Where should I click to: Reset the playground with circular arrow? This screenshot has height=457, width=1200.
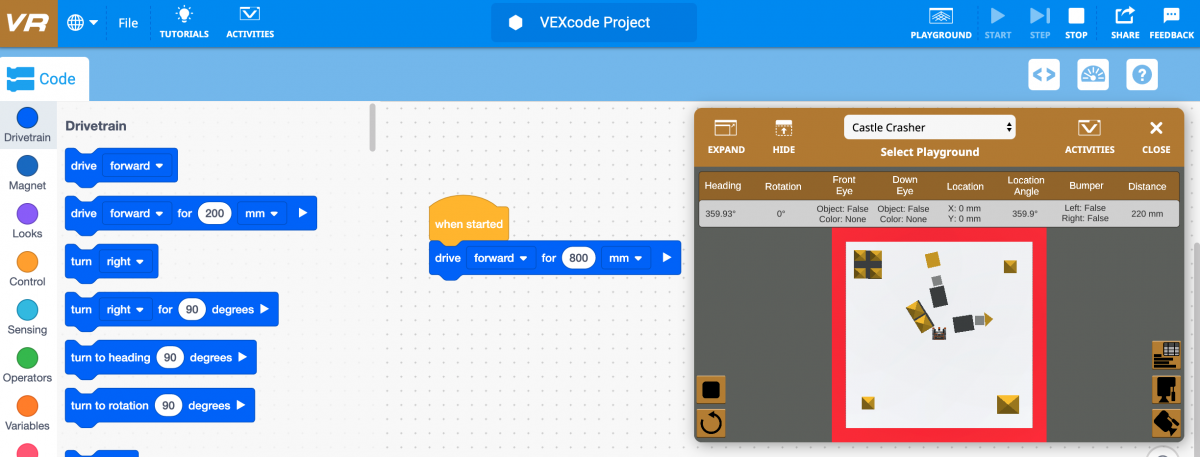pos(711,423)
